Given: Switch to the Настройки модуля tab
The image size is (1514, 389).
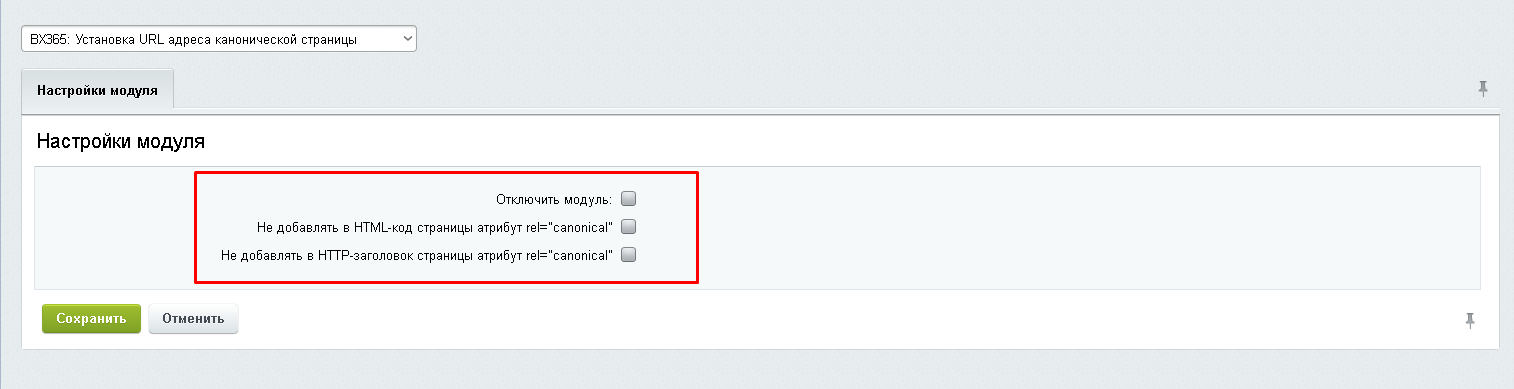Looking at the screenshot, I should pyautogui.click(x=97, y=89).
